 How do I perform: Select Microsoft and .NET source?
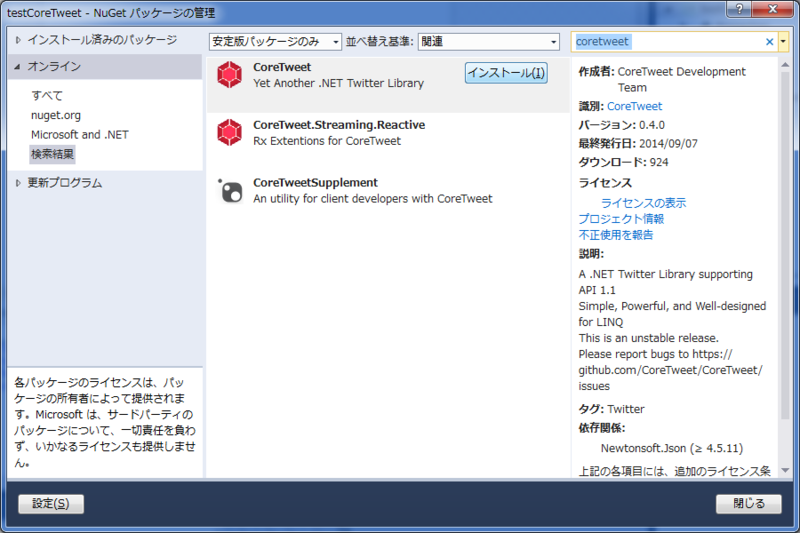(x=80, y=135)
